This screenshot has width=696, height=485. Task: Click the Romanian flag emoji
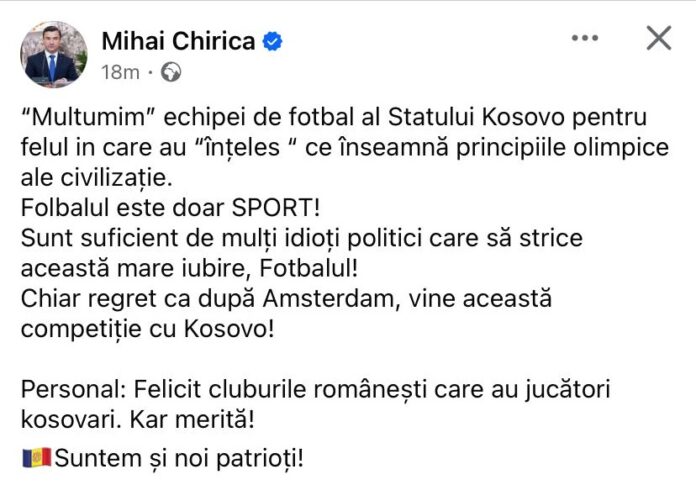point(37,458)
